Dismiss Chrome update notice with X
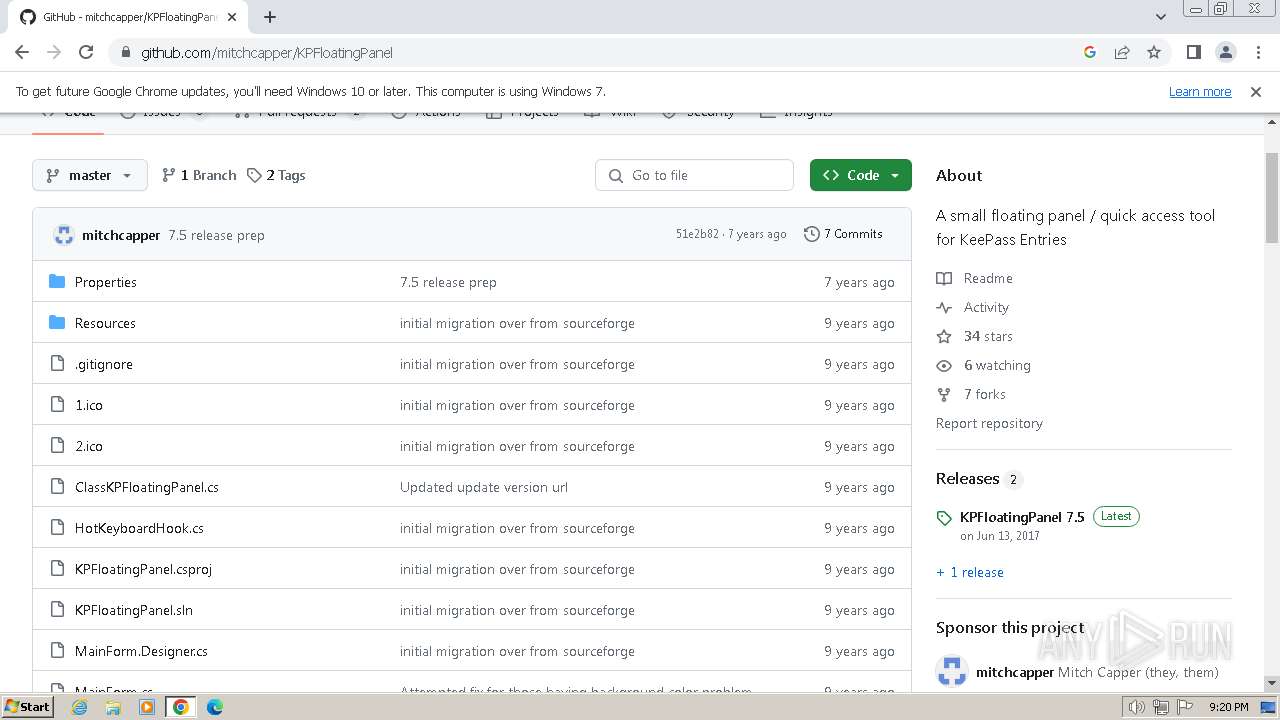1280x720 pixels. click(1256, 91)
